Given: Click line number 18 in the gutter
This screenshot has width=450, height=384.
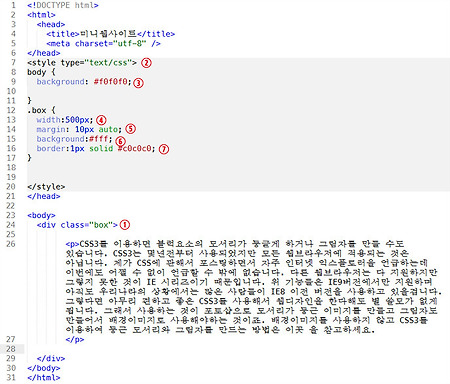Looking at the screenshot, I should (x=11, y=168).
